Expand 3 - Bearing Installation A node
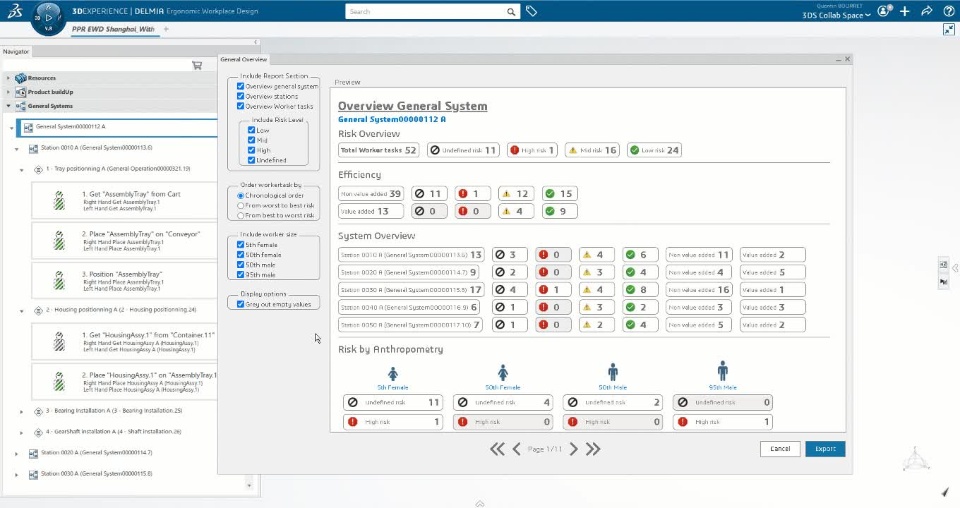This screenshot has height=508, width=960. tap(22, 411)
